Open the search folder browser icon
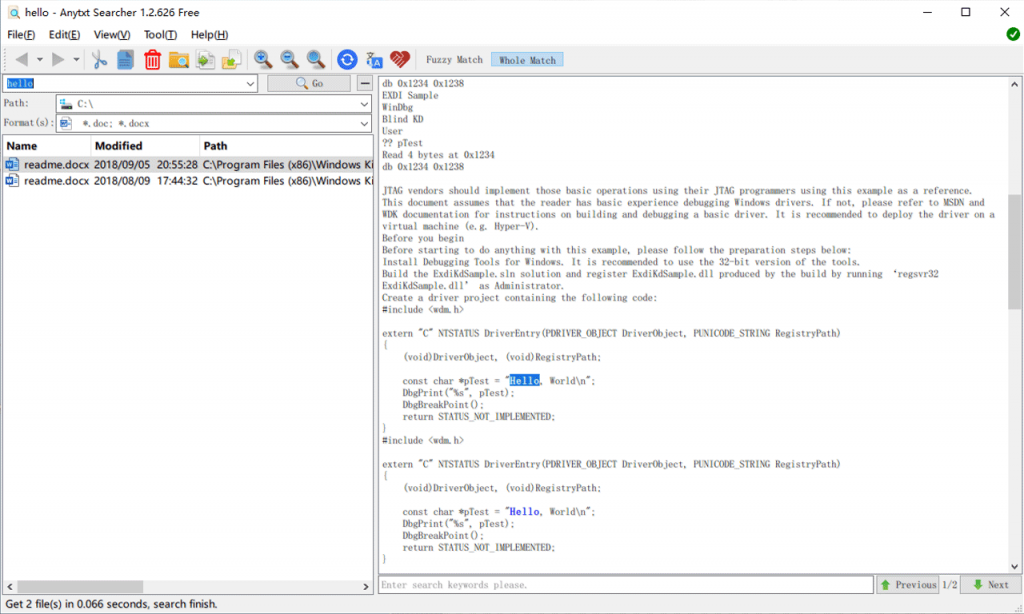Viewport: 1024px width, 614px height. (179, 59)
